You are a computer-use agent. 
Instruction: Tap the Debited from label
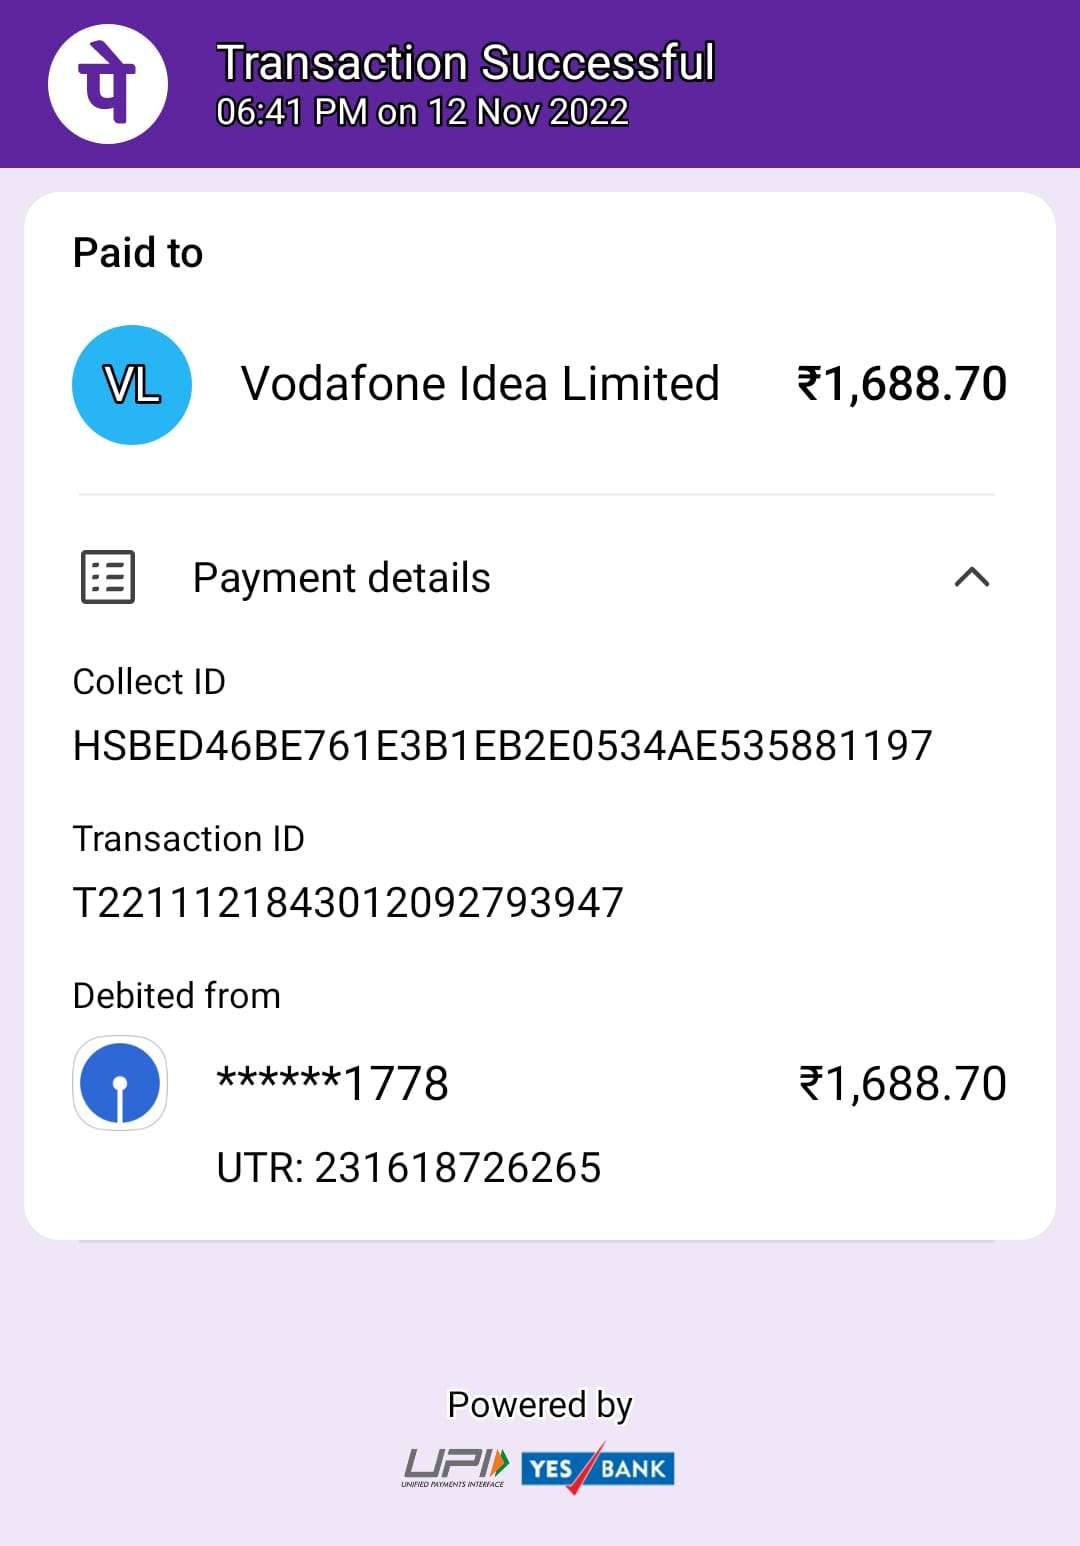coord(177,996)
